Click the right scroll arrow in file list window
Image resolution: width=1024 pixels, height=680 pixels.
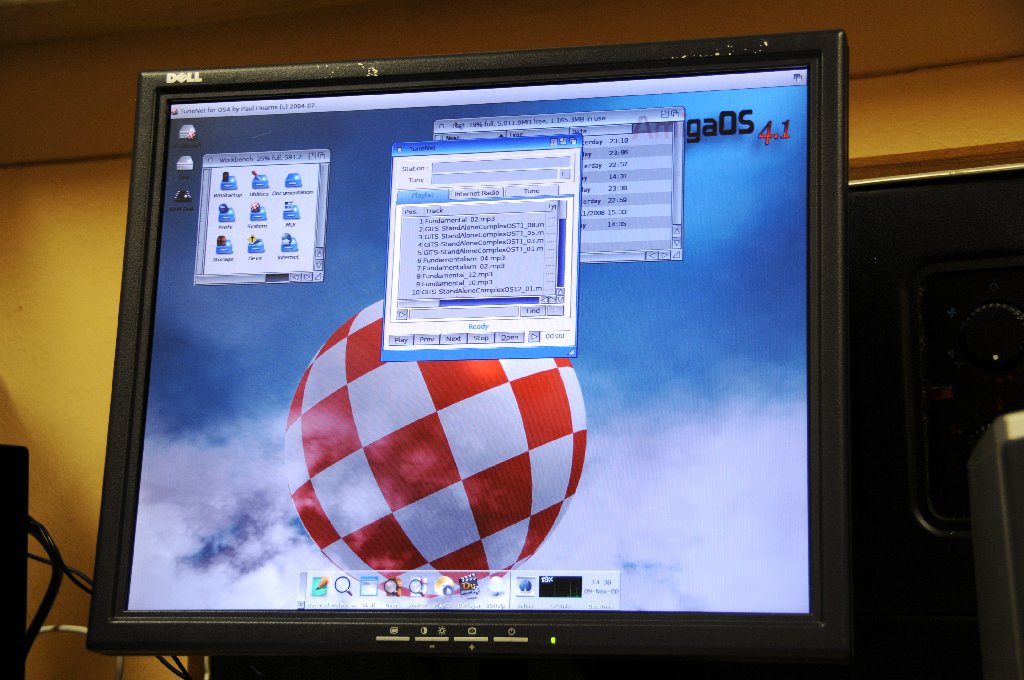[x=664, y=255]
